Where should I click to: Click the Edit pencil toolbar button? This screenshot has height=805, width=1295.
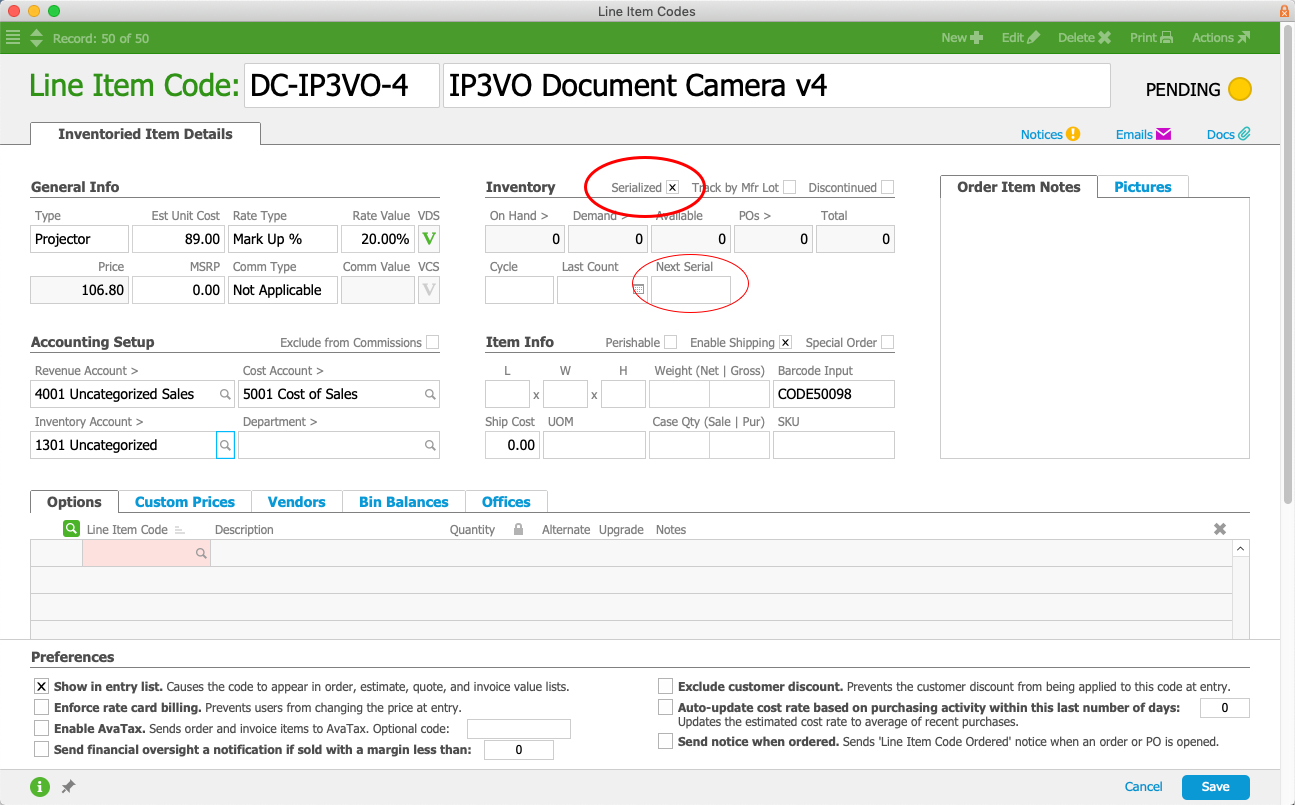[1021, 38]
